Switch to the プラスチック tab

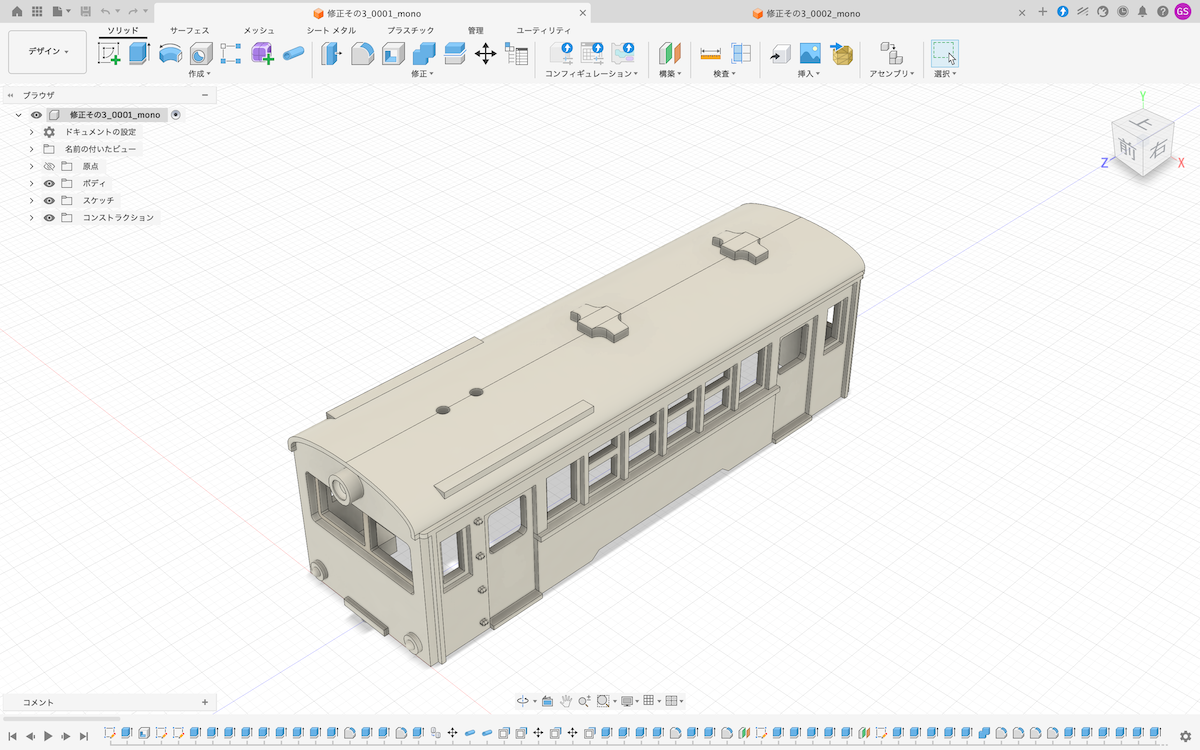[x=411, y=31]
